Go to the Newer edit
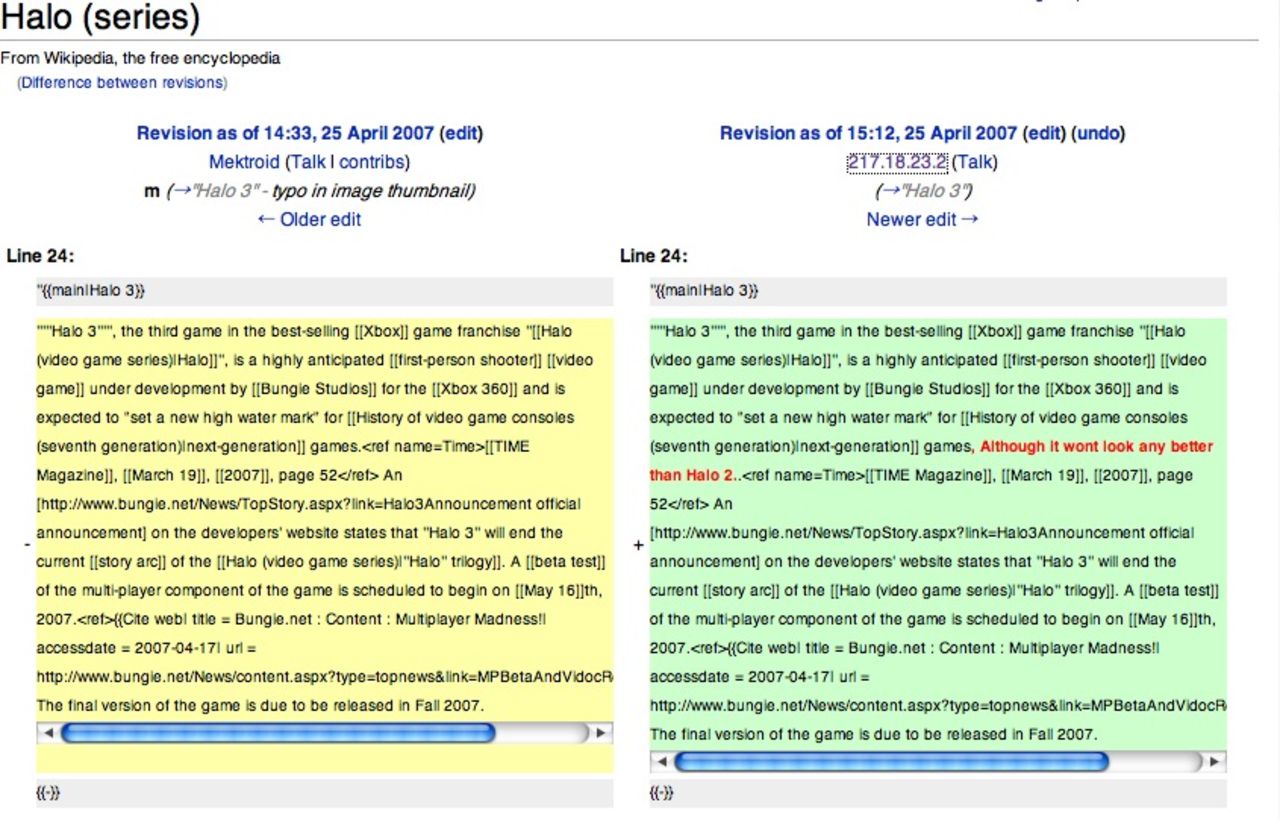This screenshot has width=1280, height=820. (922, 220)
